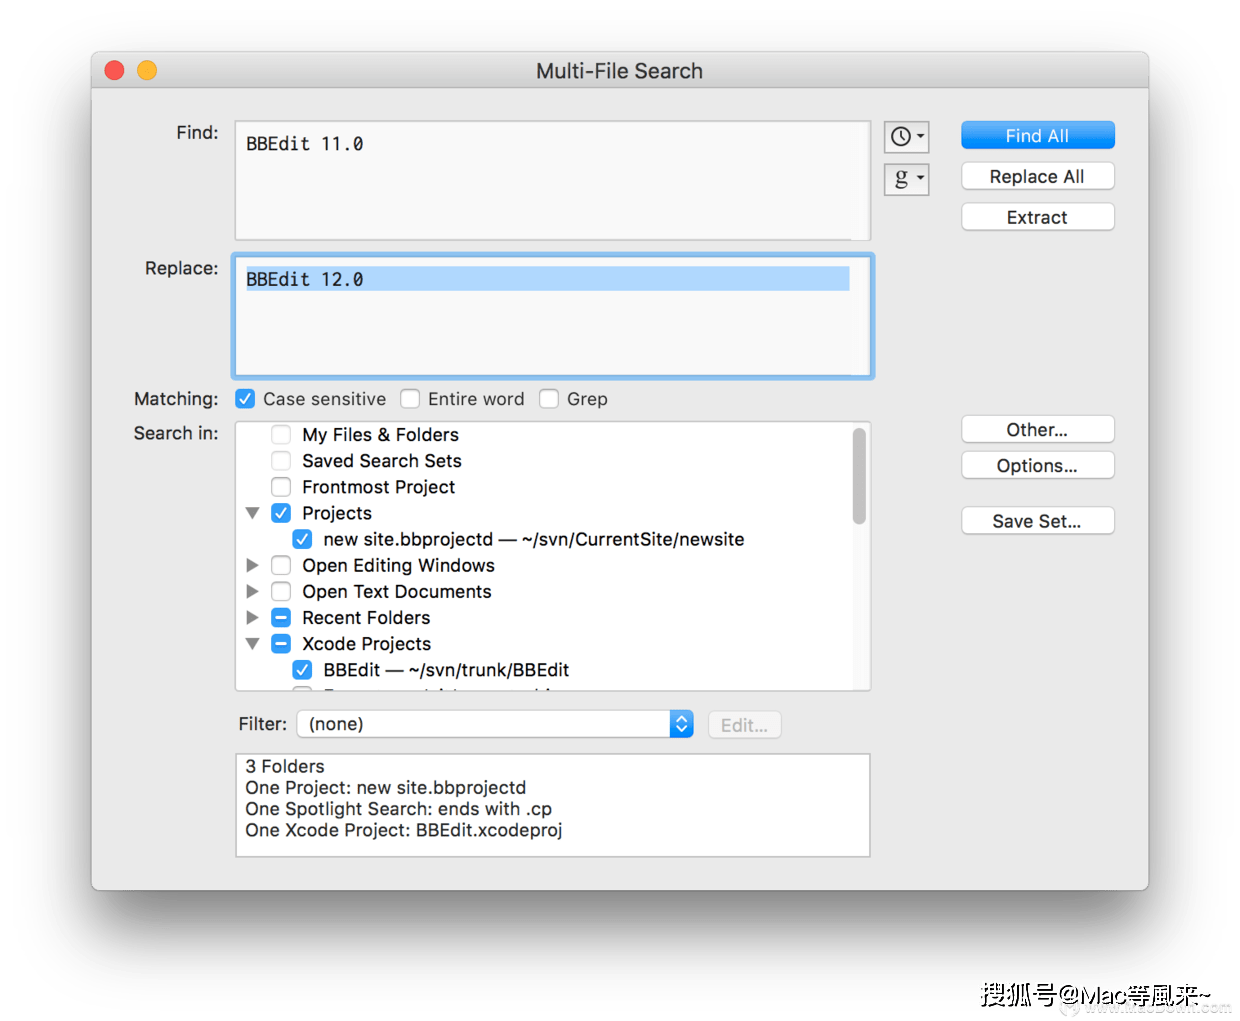1240x1021 pixels.
Task: Open the search history clock menu
Action: tap(906, 136)
